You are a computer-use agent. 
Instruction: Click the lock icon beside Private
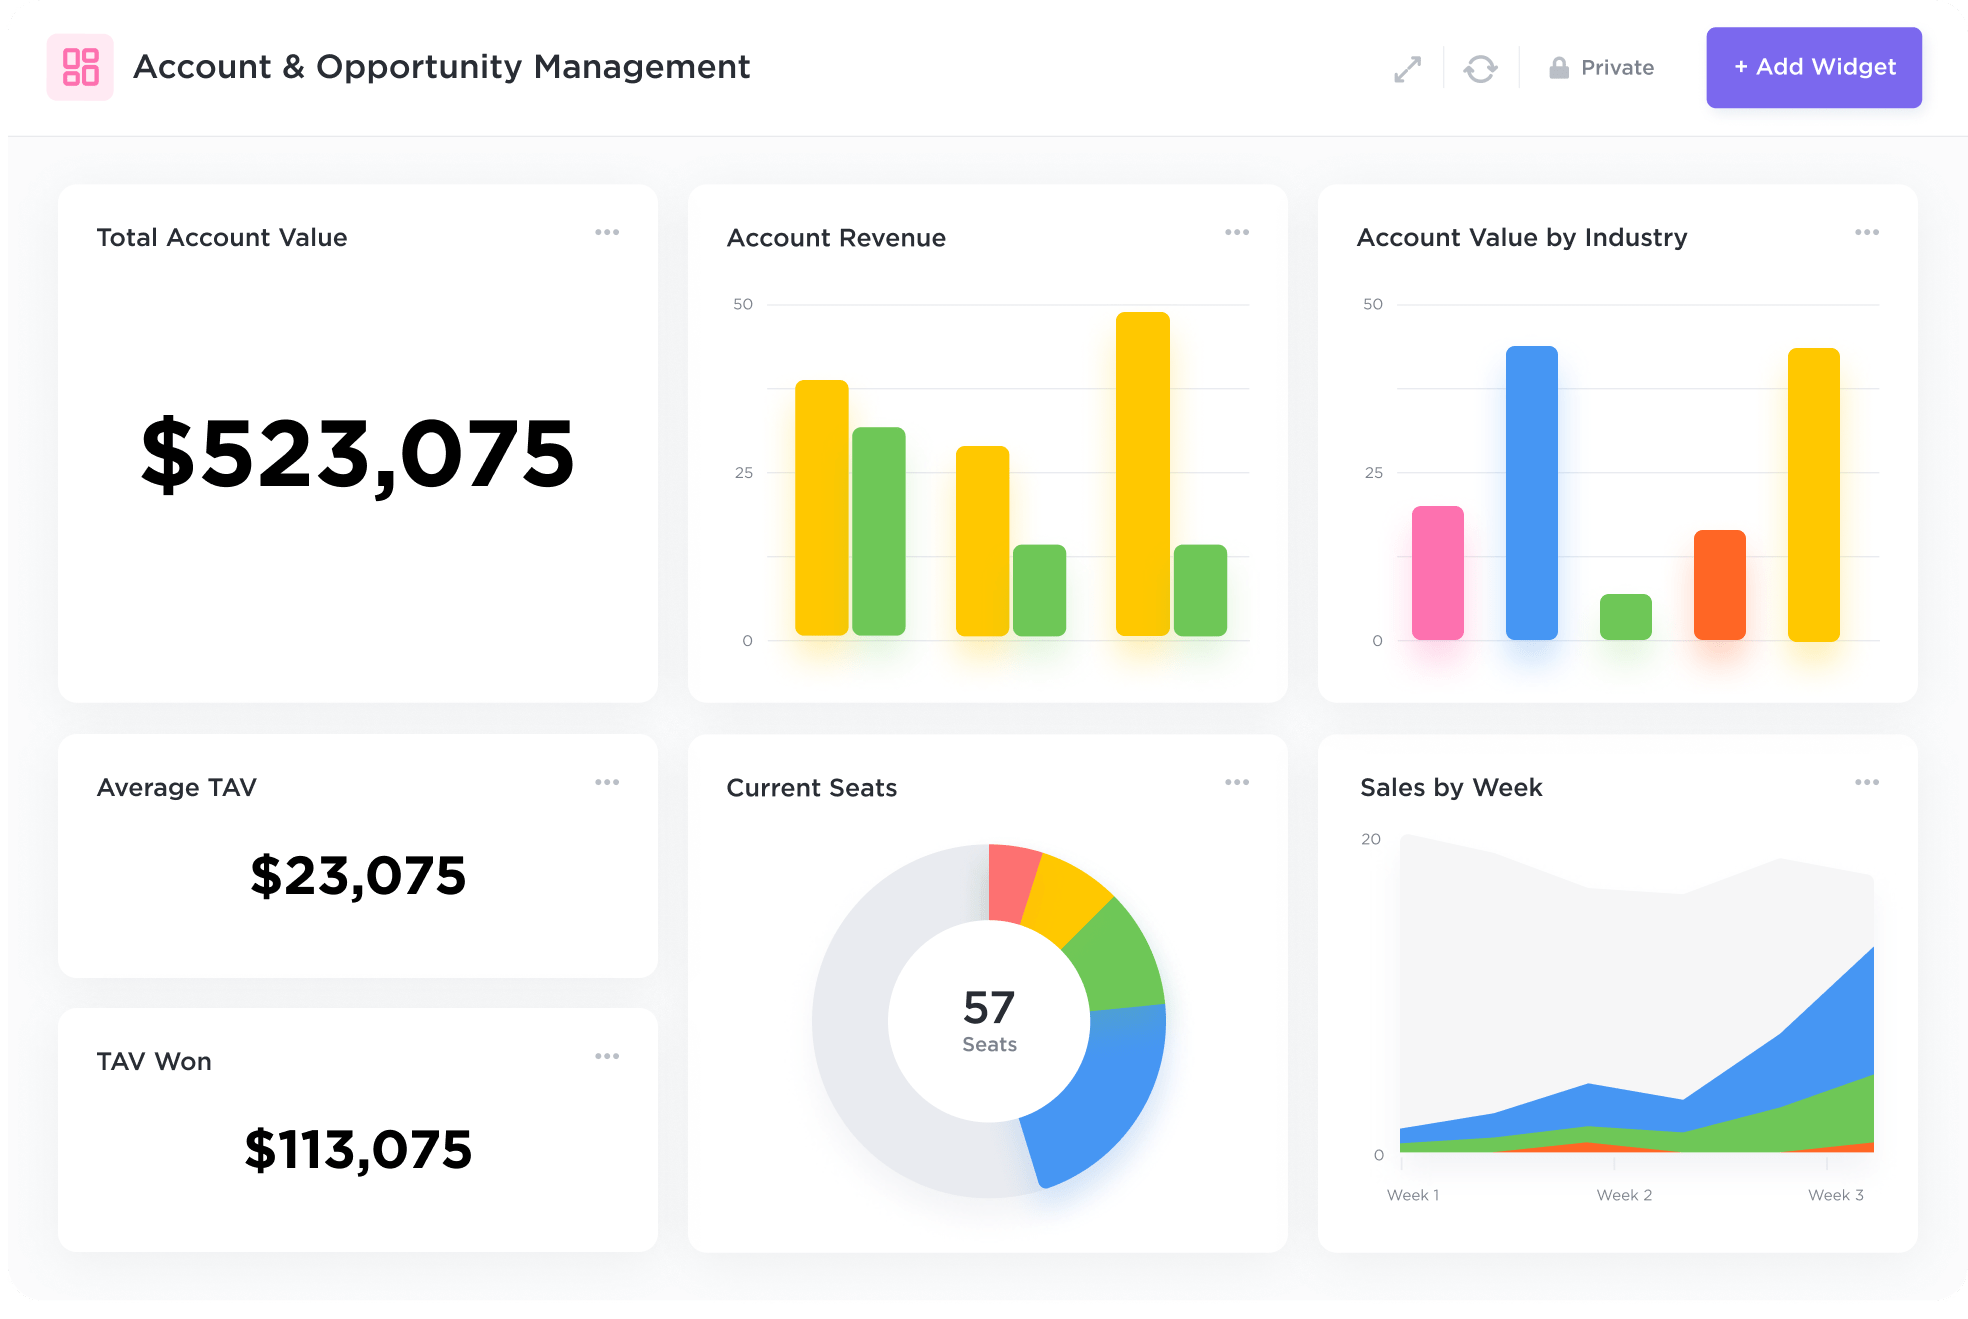pos(1558,68)
